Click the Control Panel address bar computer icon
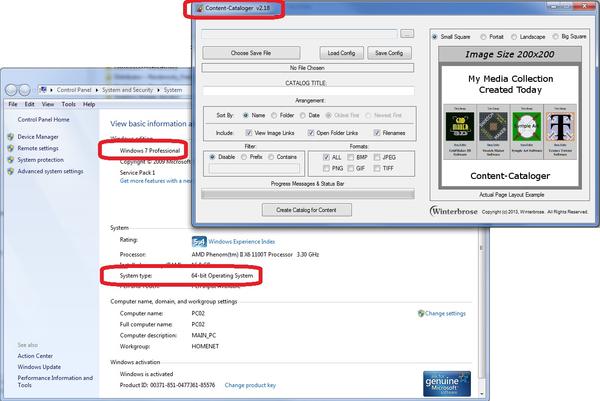This screenshot has width=600, height=401. 43,90
